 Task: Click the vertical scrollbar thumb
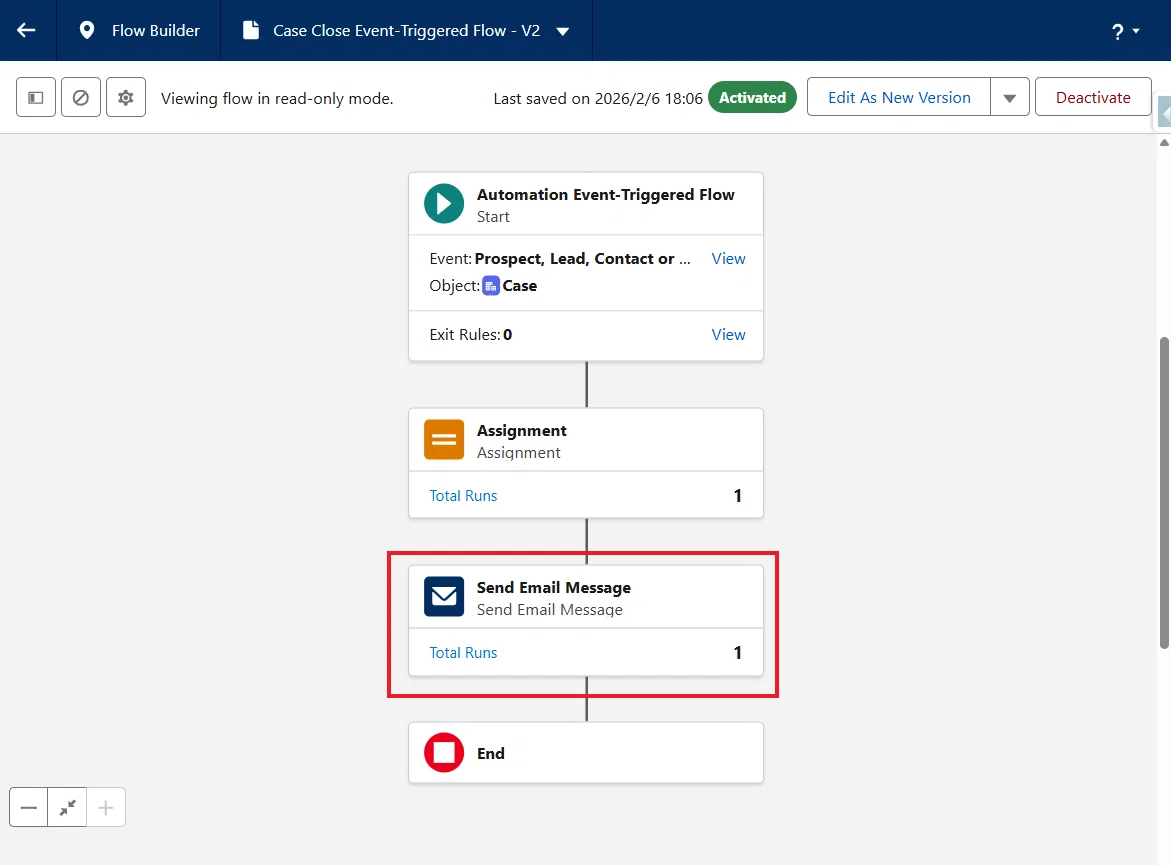[x=1164, y=493]
